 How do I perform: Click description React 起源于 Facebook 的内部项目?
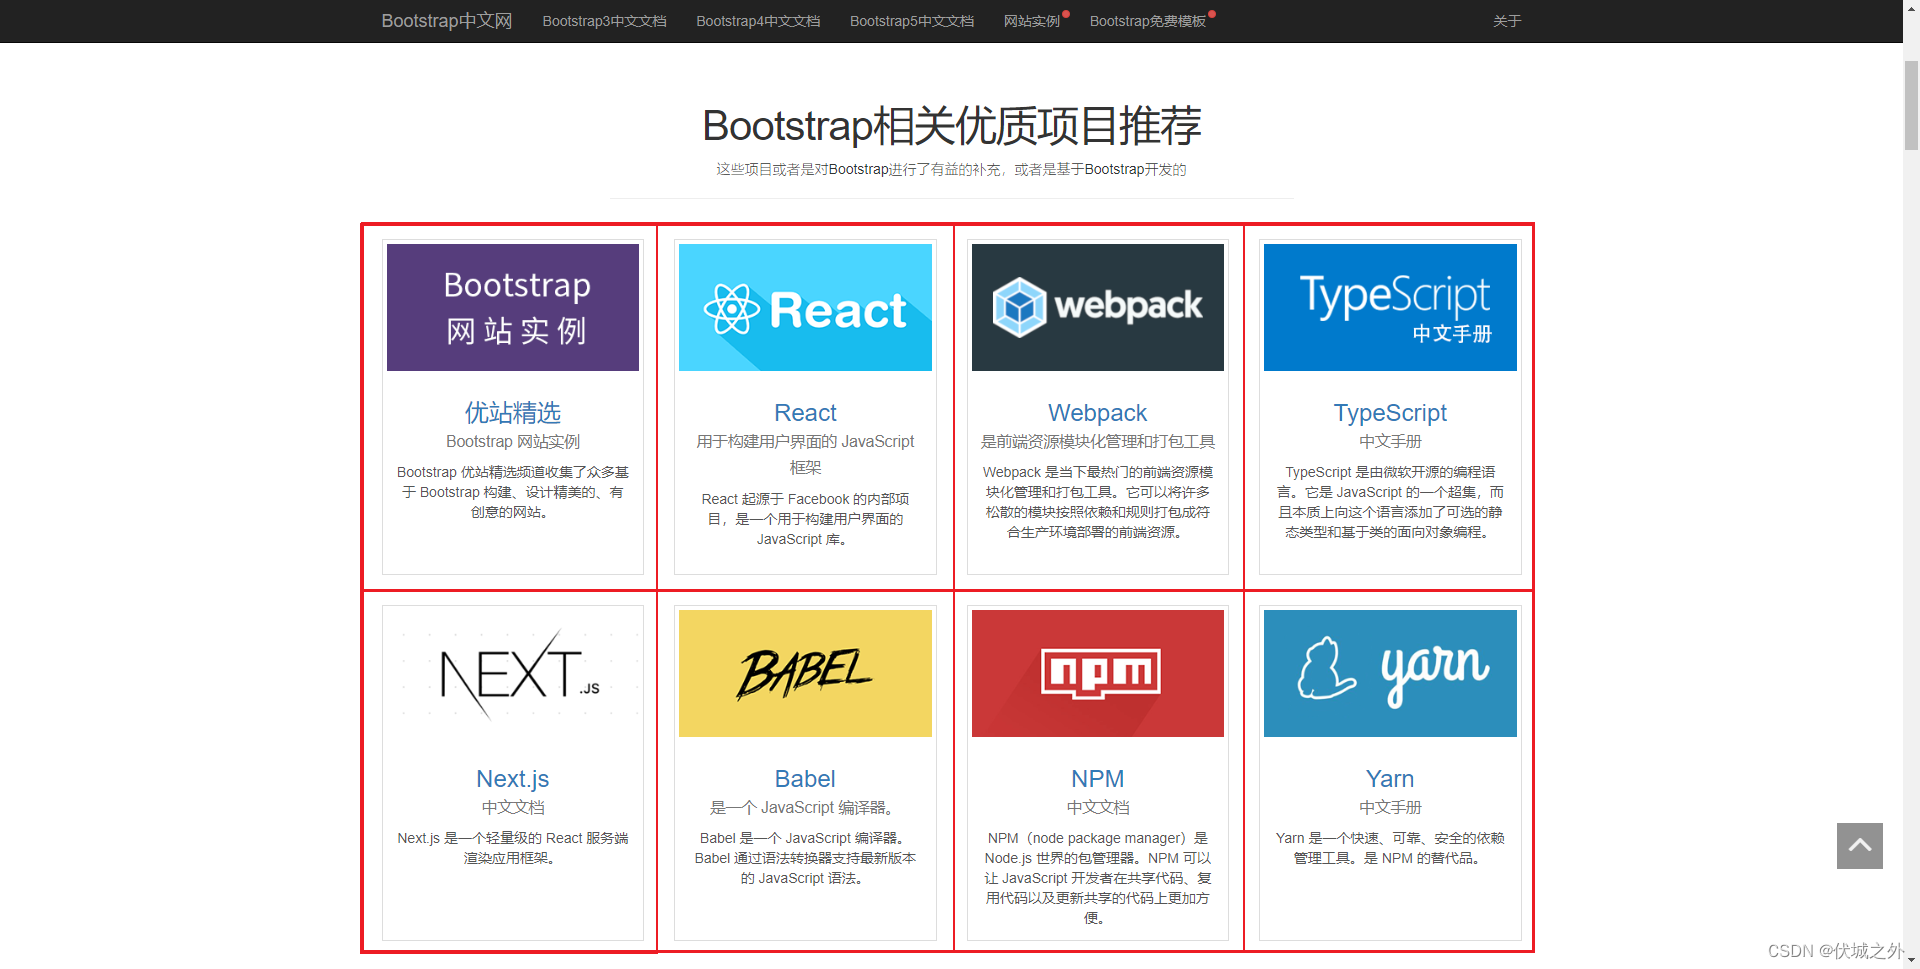pos(805,519)
